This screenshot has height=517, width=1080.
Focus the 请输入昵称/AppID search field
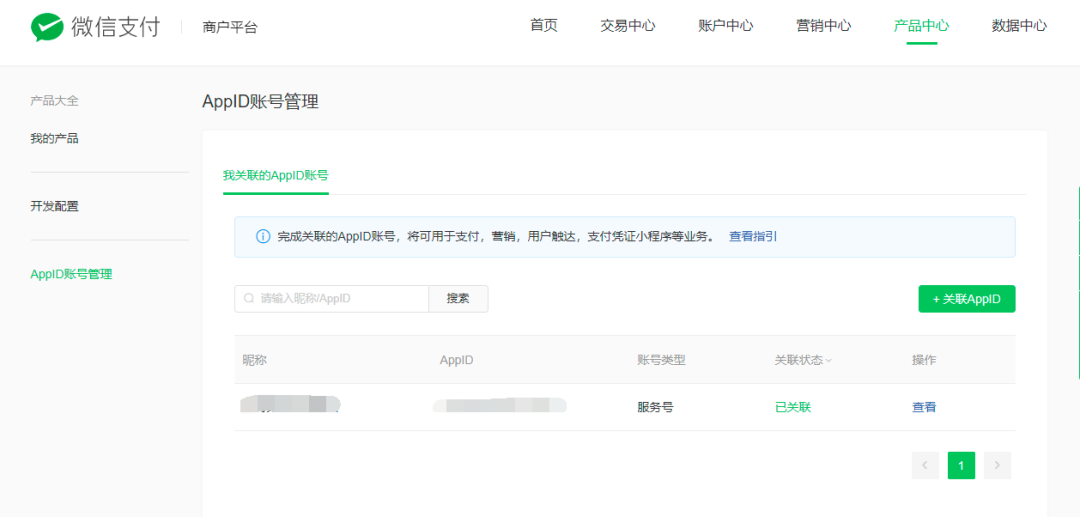click(331, 299)
